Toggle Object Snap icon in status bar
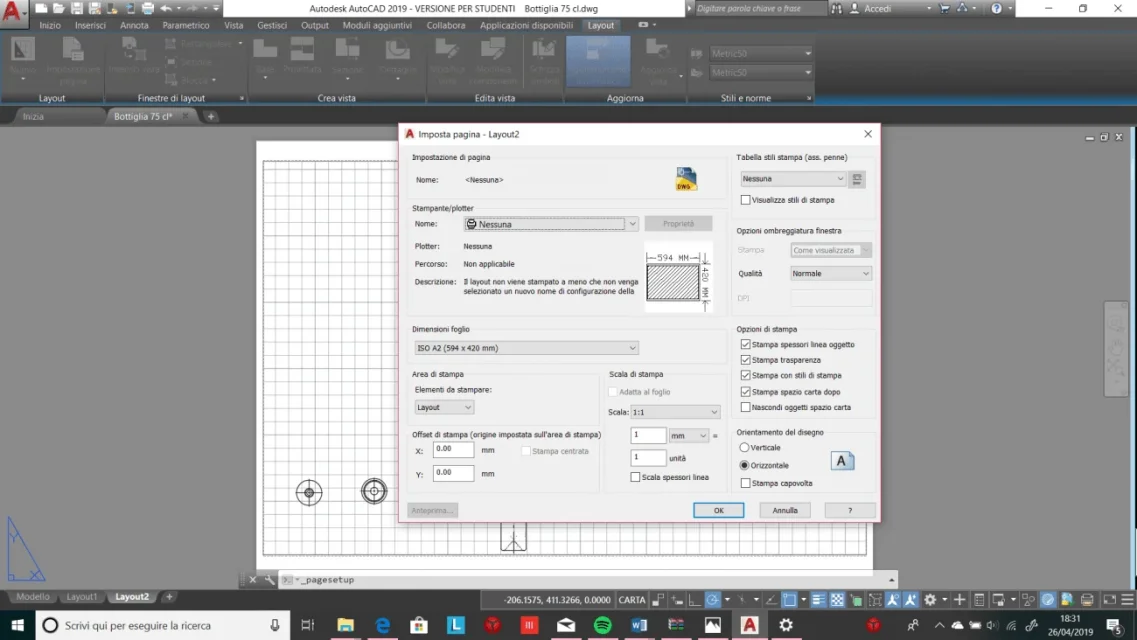This screenshot has width=1137, height=640. point(790,599)
